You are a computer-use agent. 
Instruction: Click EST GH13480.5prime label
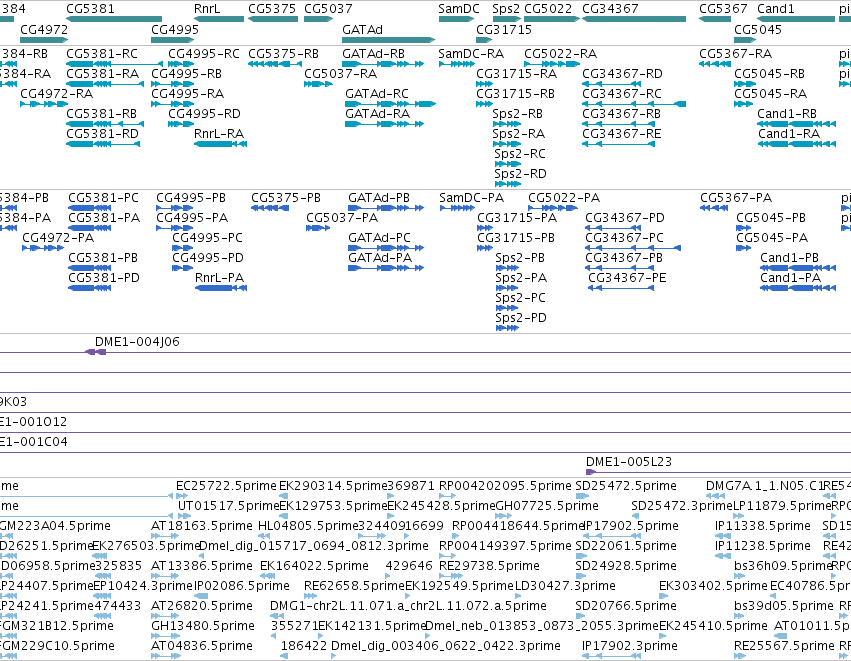tap(202, 626)
